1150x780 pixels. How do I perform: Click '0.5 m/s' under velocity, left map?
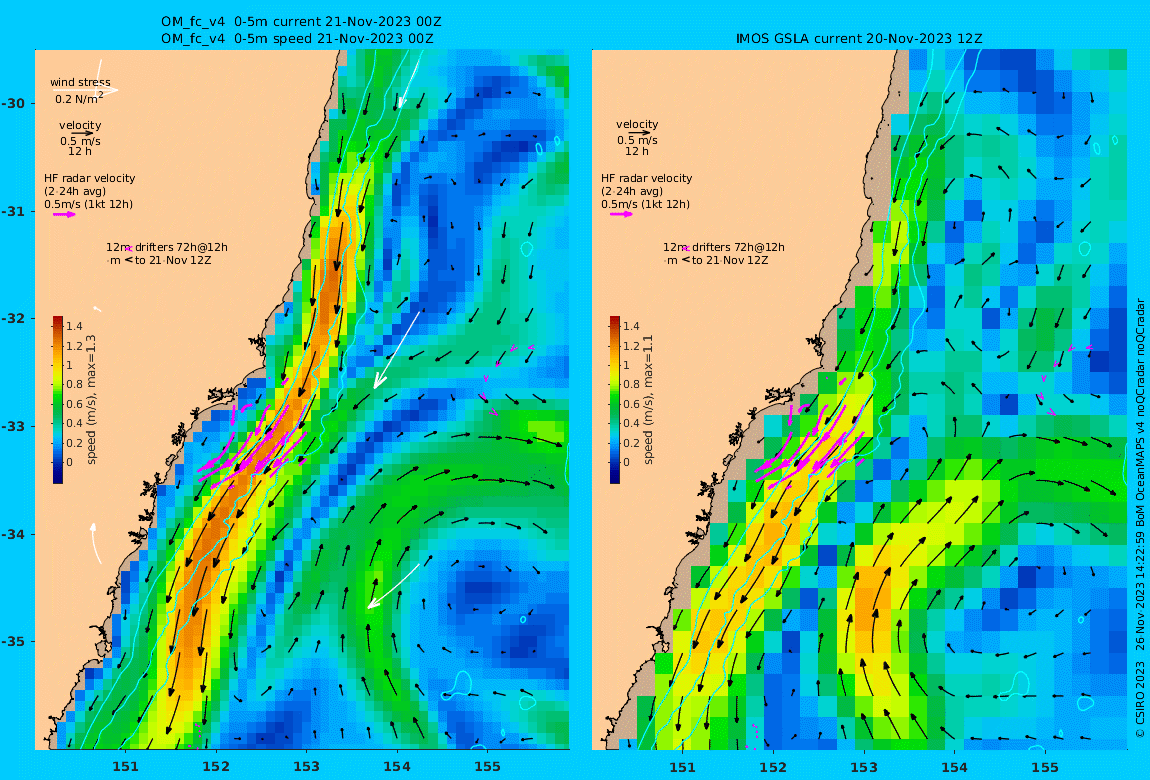[81, 141]
